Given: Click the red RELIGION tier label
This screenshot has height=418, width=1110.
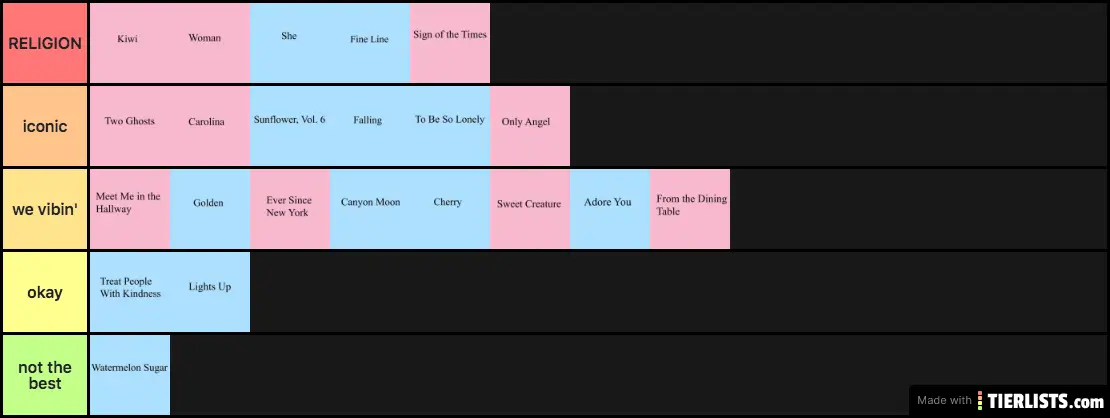Looking at the screenshot, I should click(x=45, y=43).
